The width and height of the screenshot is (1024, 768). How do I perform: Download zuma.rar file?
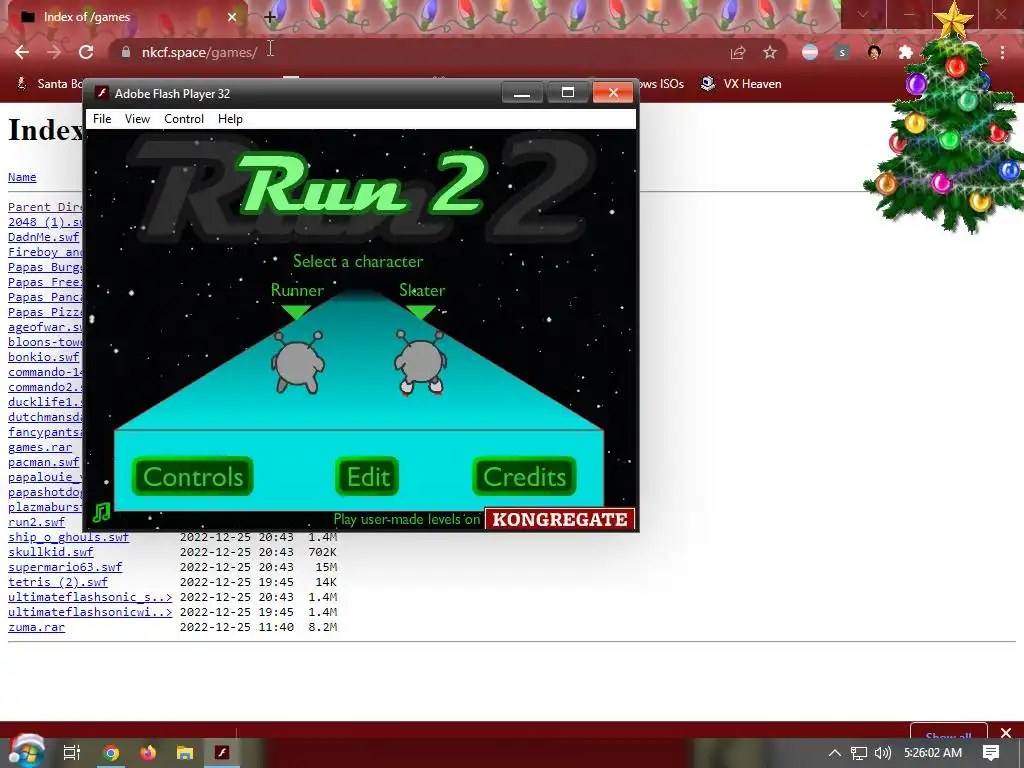[37, 627]
